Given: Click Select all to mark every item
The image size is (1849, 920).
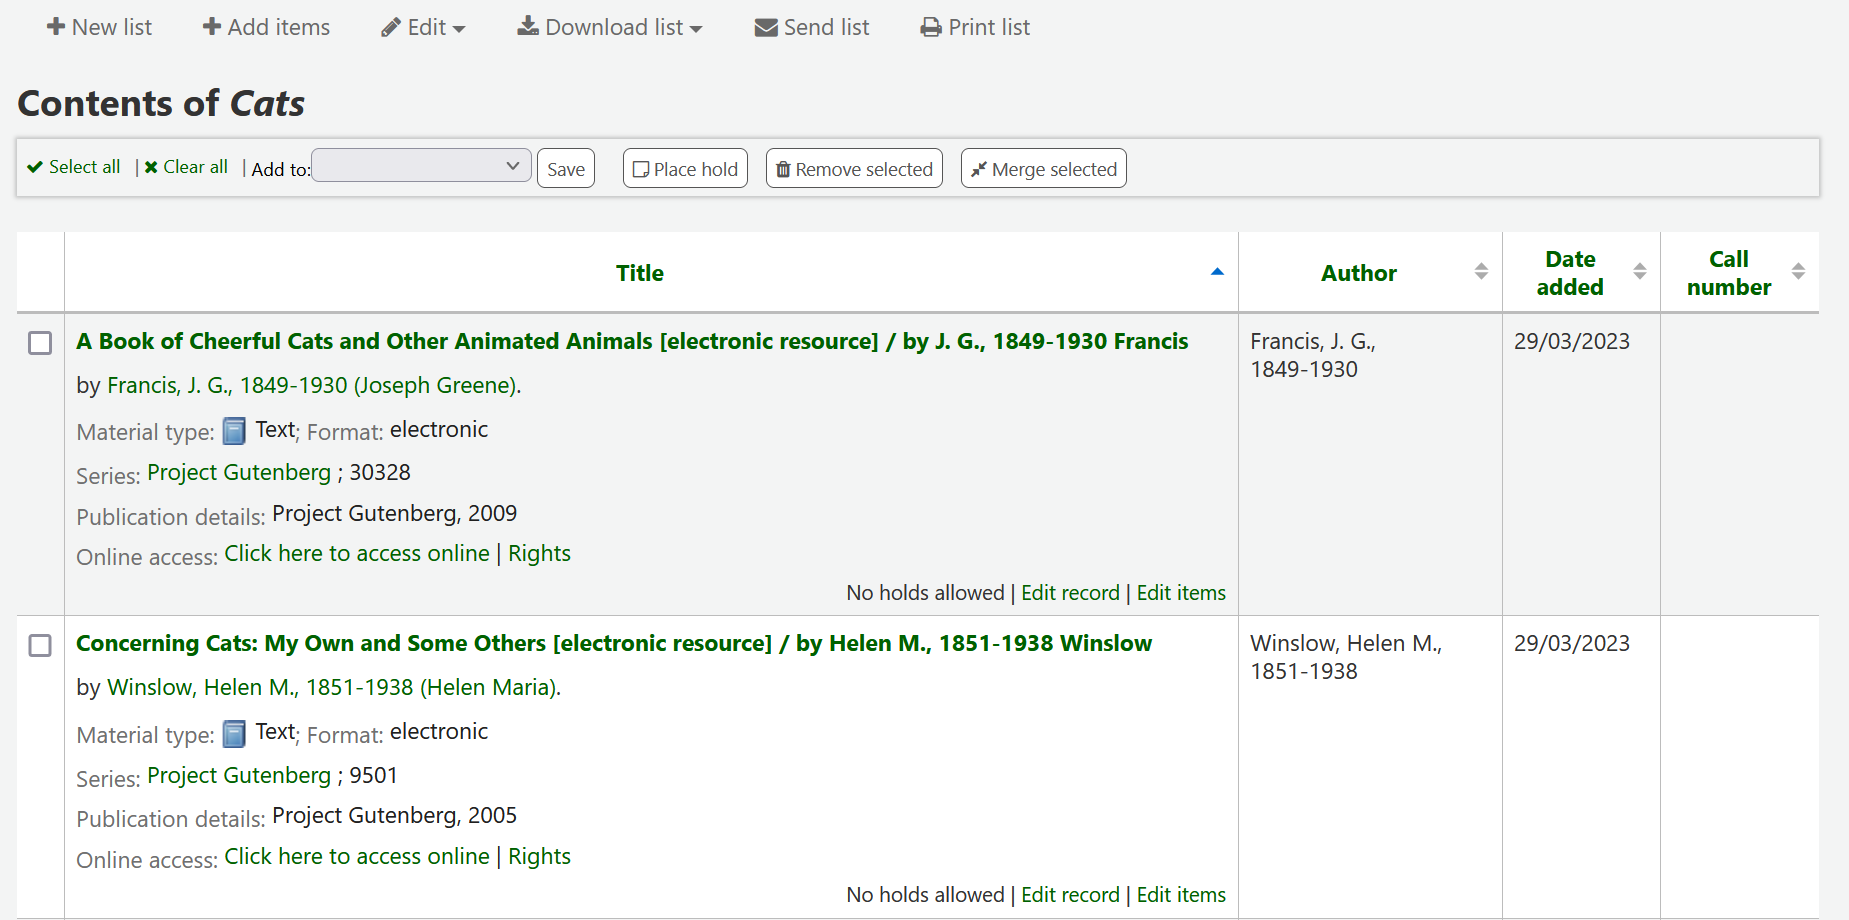Looking at the screenshot, I should 73,167.
